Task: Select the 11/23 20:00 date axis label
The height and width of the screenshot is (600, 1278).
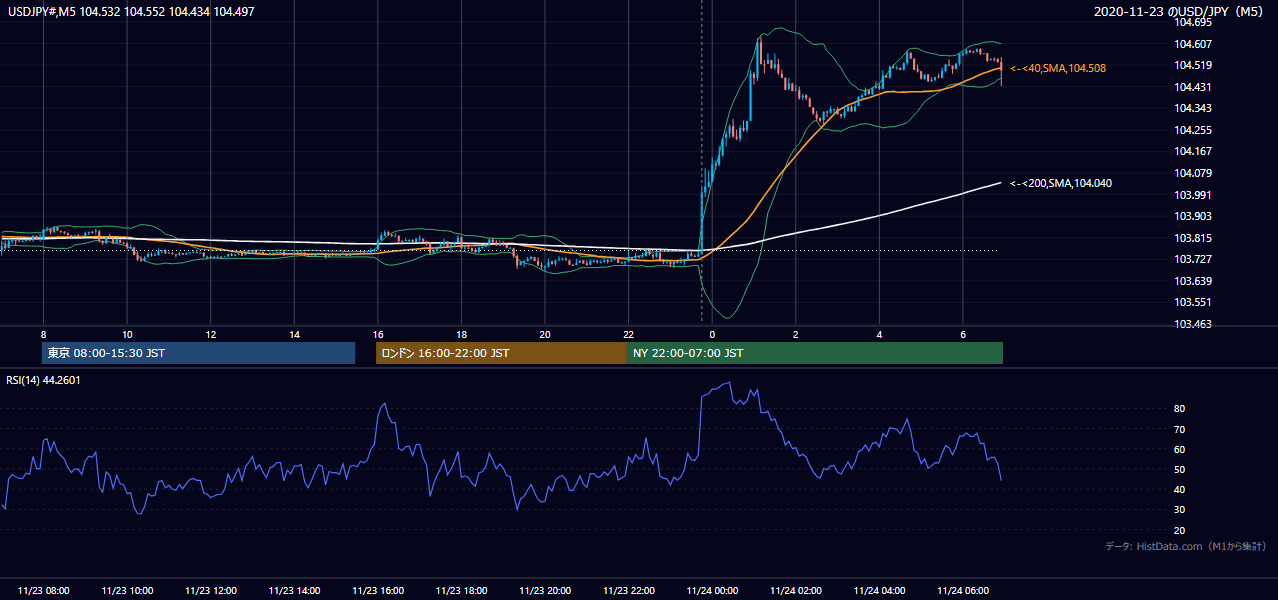Action: click(545, 591)
